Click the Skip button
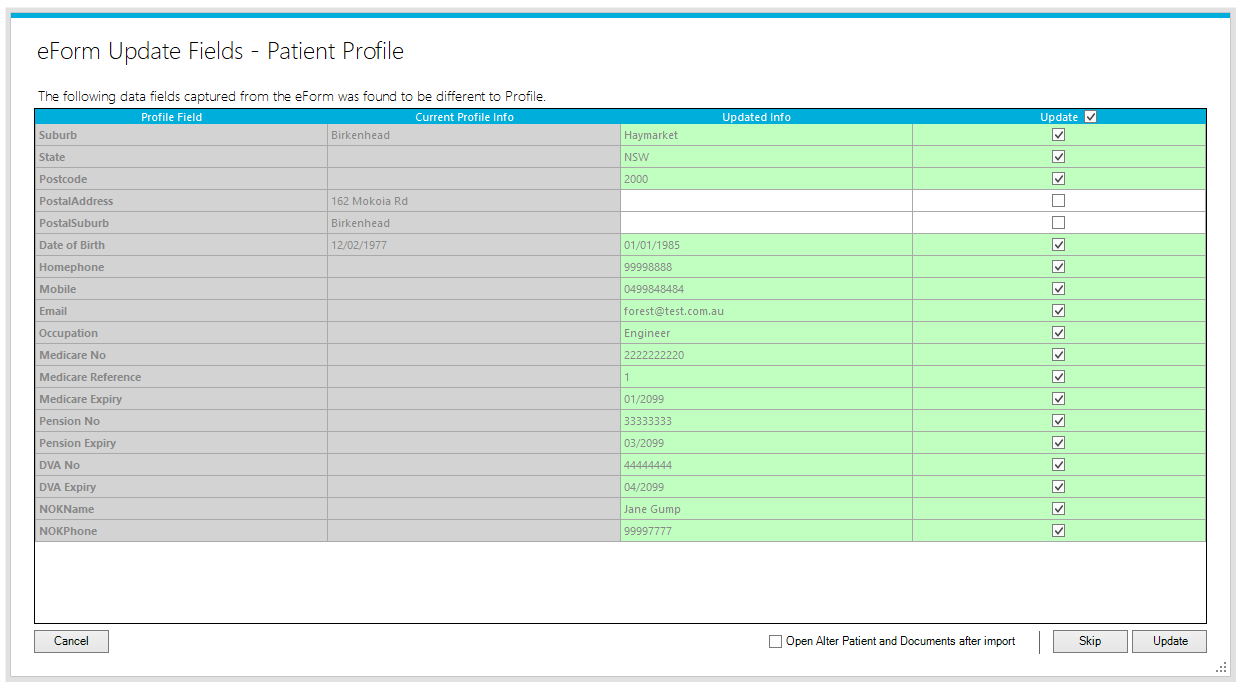This screenshot has width=1242, height=689. 1090,641
